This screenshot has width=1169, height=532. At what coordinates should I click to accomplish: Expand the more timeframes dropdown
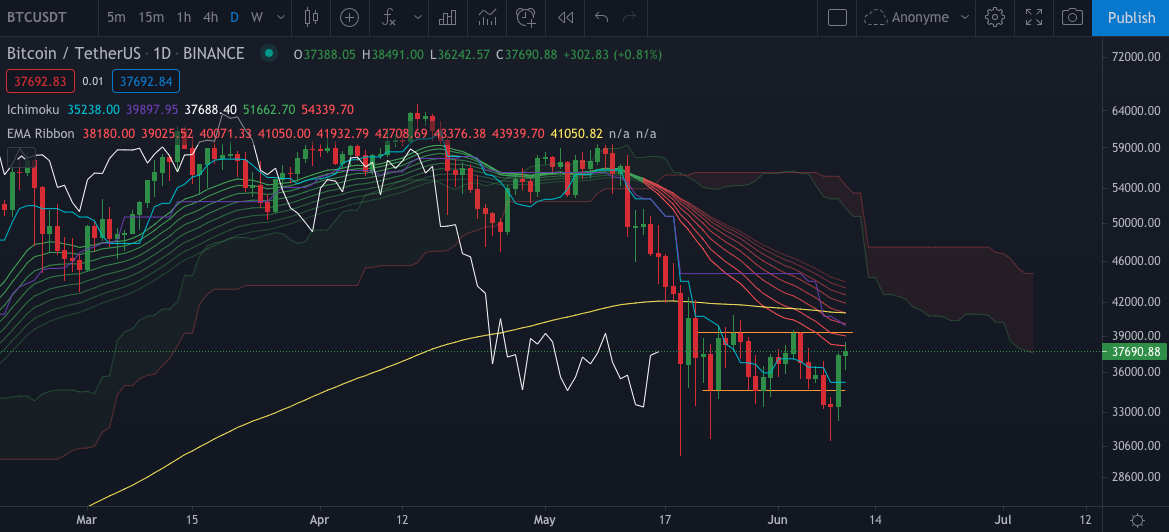[280, 17]
